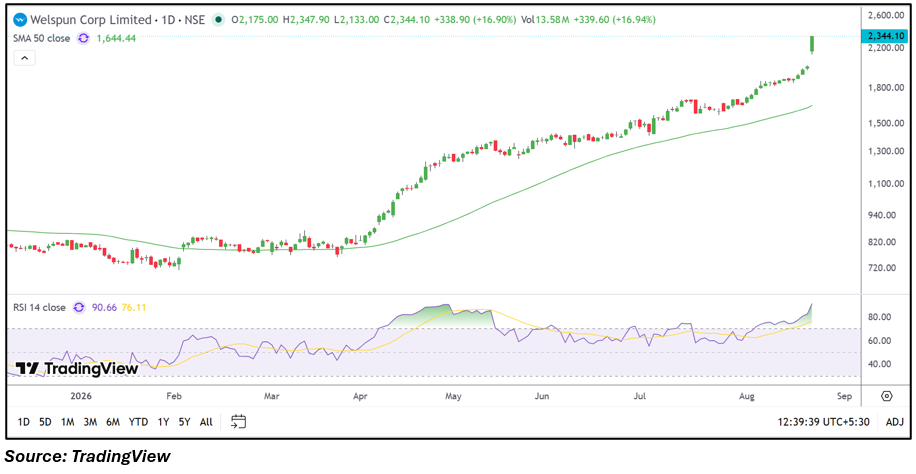The image size is (916, 474).
Task: Select the 1M time range
Action: (x=67, y=421)
